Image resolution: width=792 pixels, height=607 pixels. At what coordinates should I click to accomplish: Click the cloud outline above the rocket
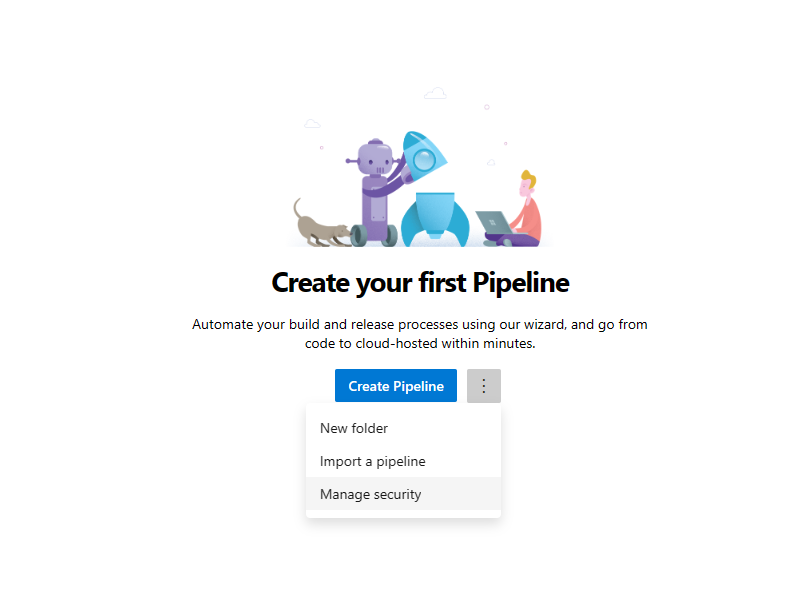point(435,94)
